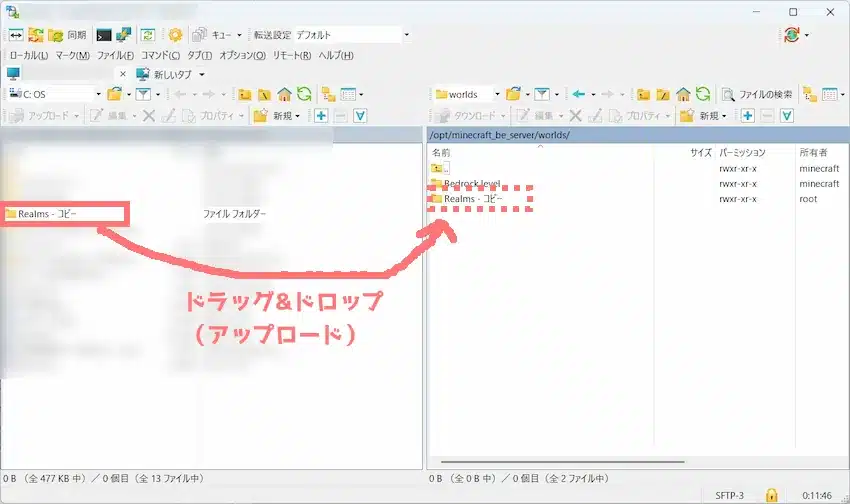Open the オプション(O) menu
Image resolution: width=850 pixels, height=504 pixels.
(x=242, y=55)
